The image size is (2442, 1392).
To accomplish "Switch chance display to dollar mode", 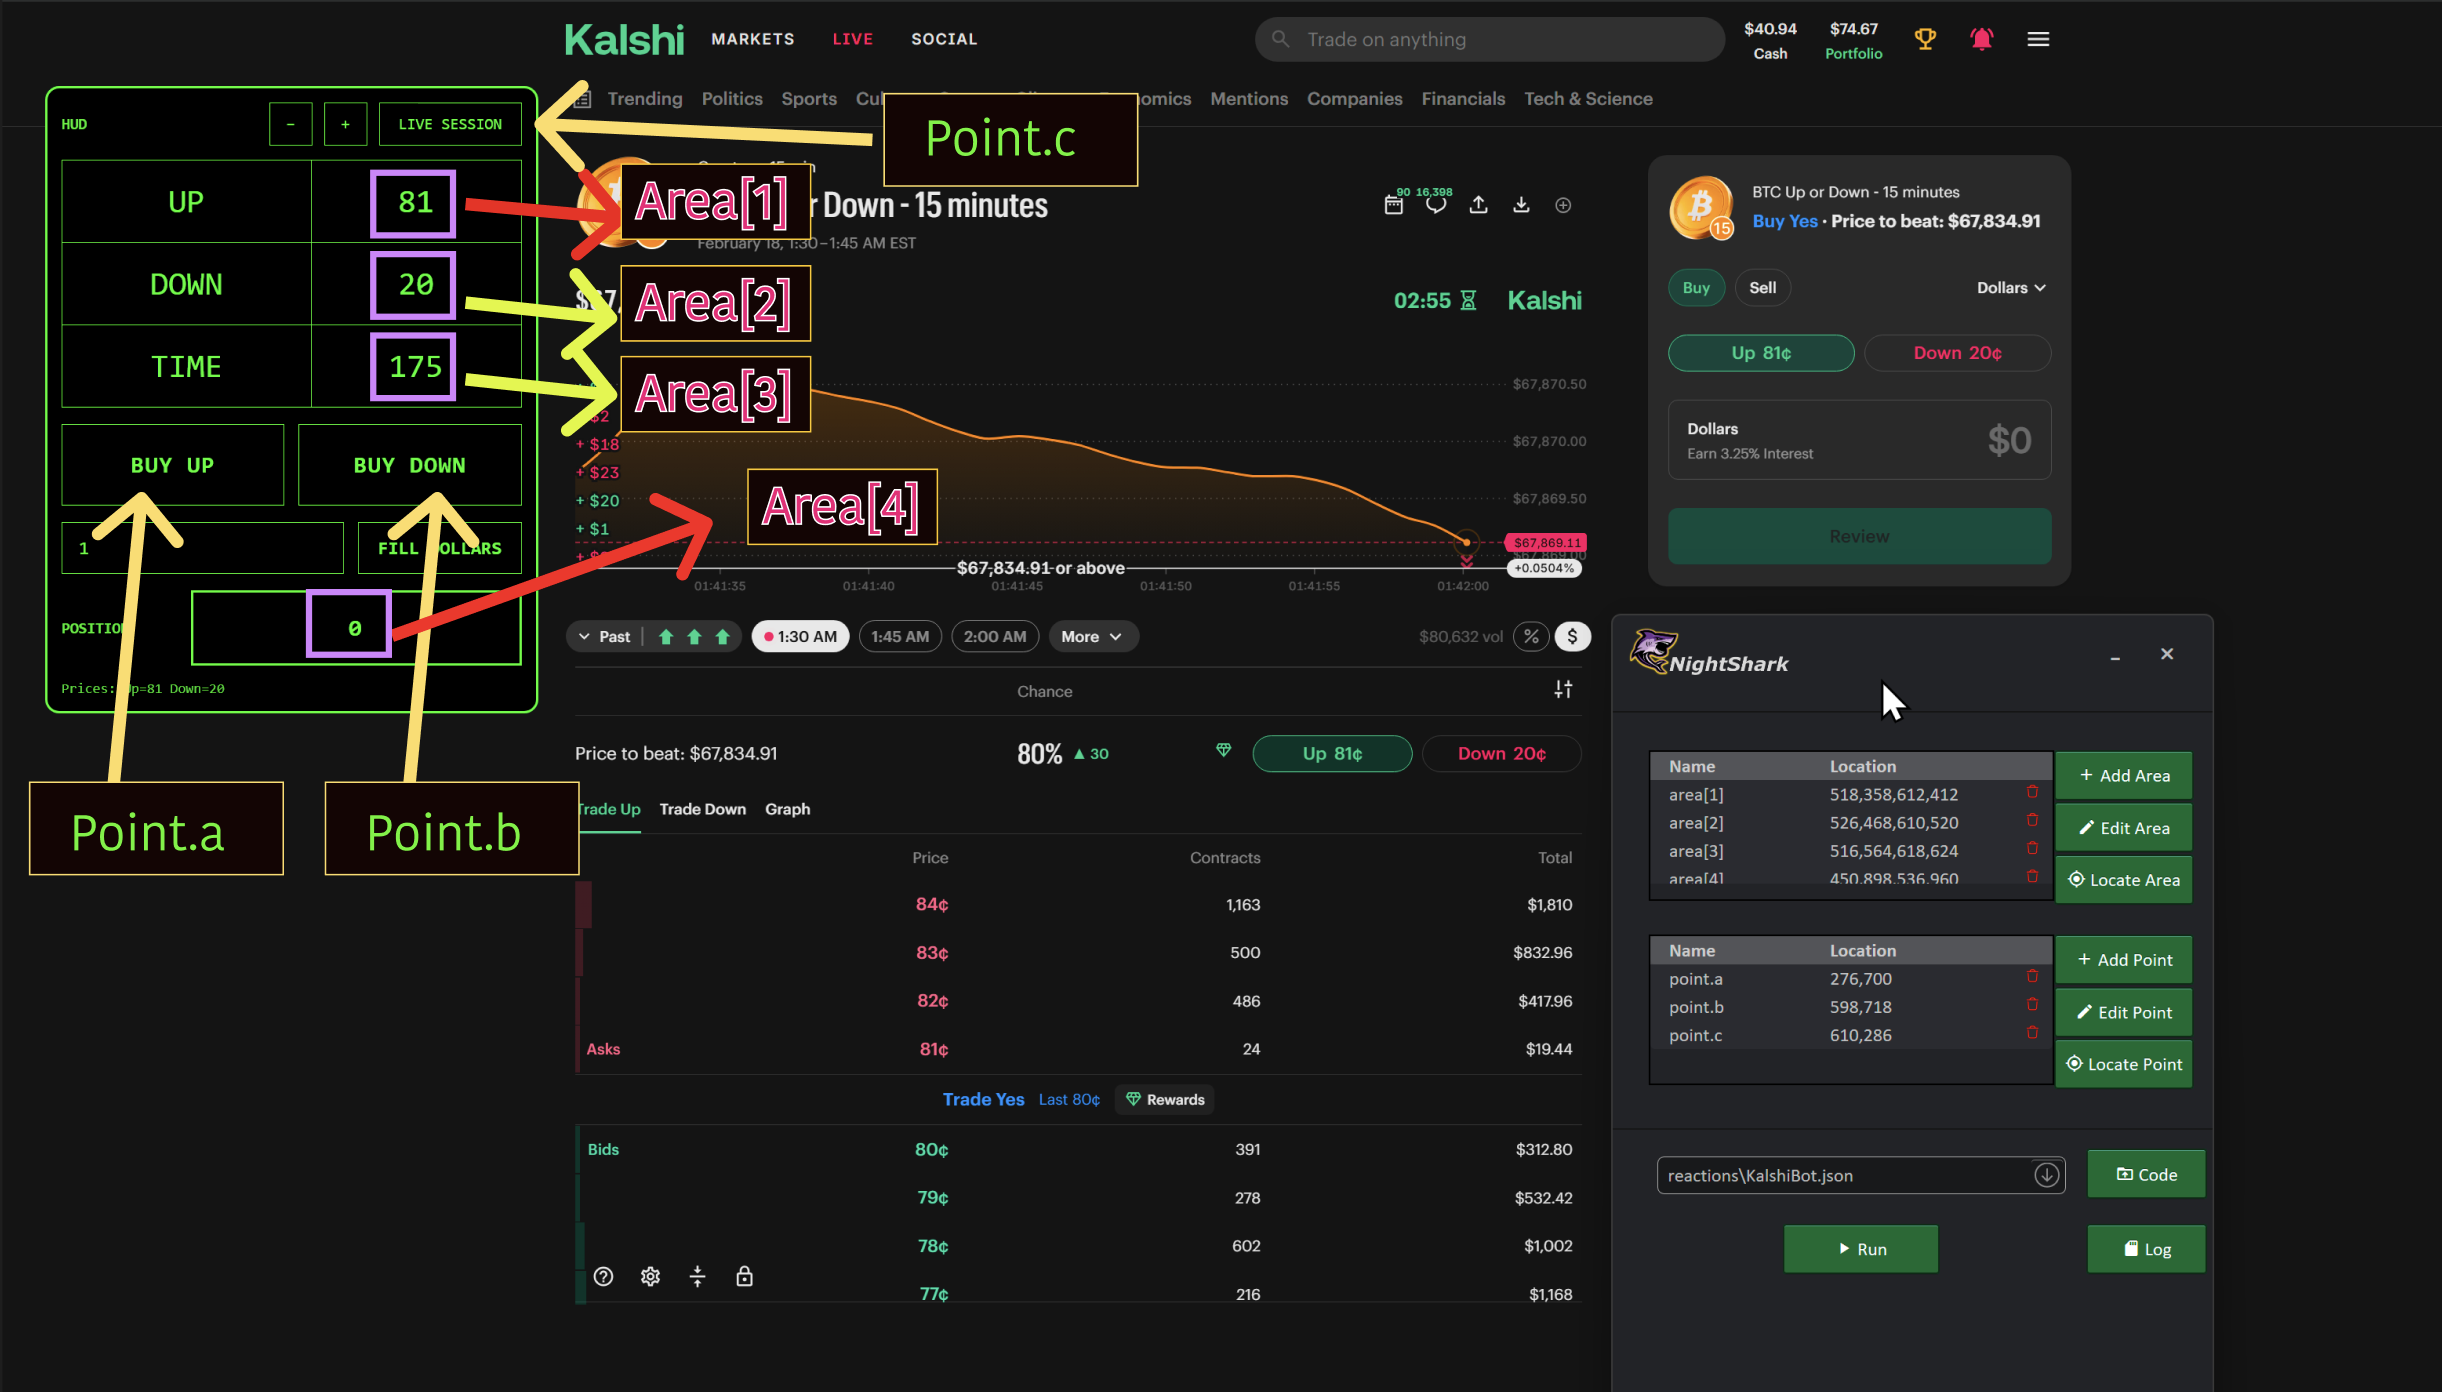I will tap(1573, 636).
